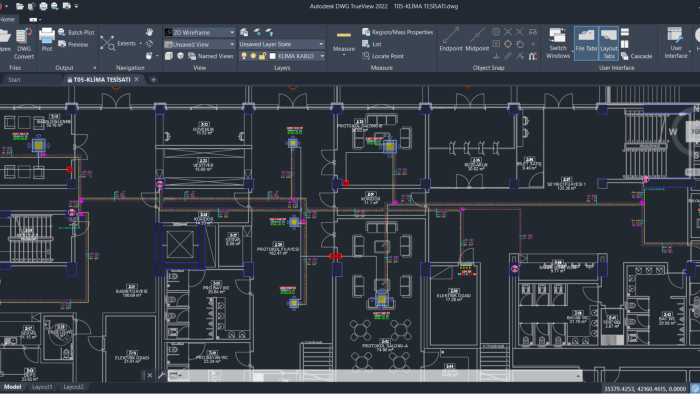Expand the 2D Wireframe visual style dropdown

[x=232, y=32]
